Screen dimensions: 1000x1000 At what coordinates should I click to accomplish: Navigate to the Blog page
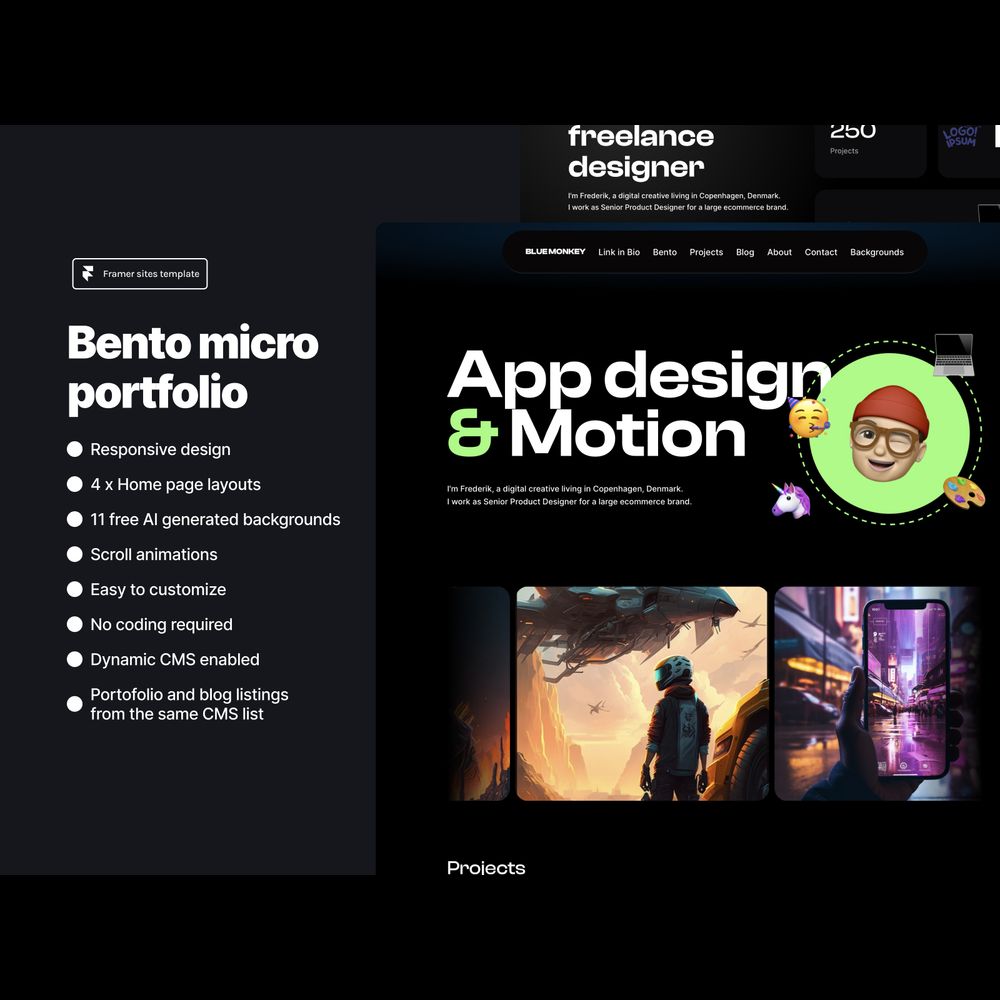click(745, 252)
